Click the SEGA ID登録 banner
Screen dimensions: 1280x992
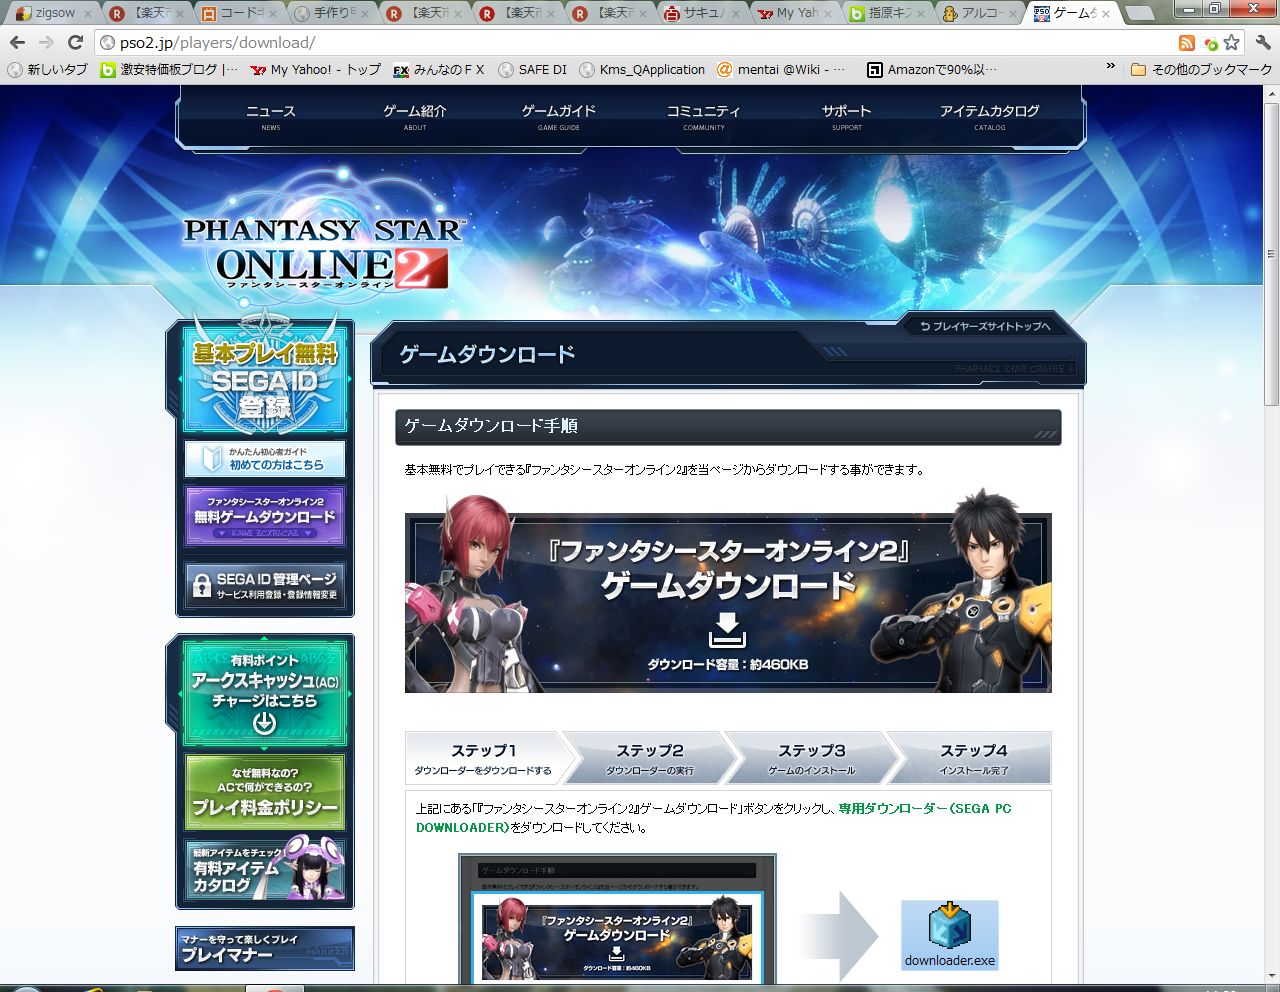tap(265, 381)
